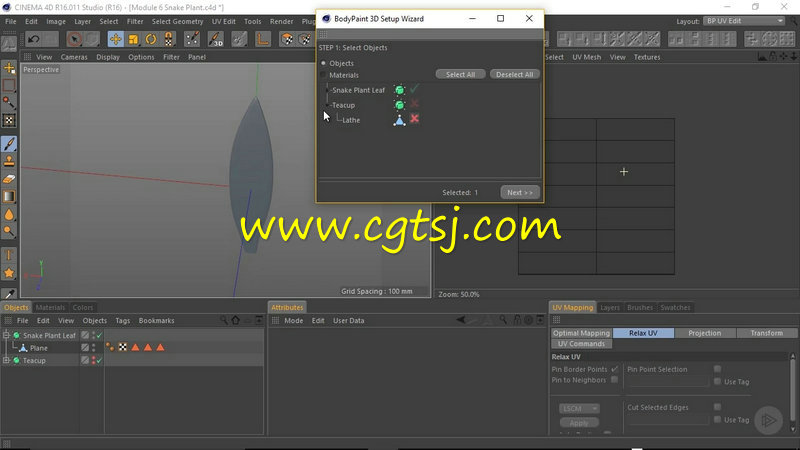Click the Pin Point Selection input field

[x=667, y=381]
